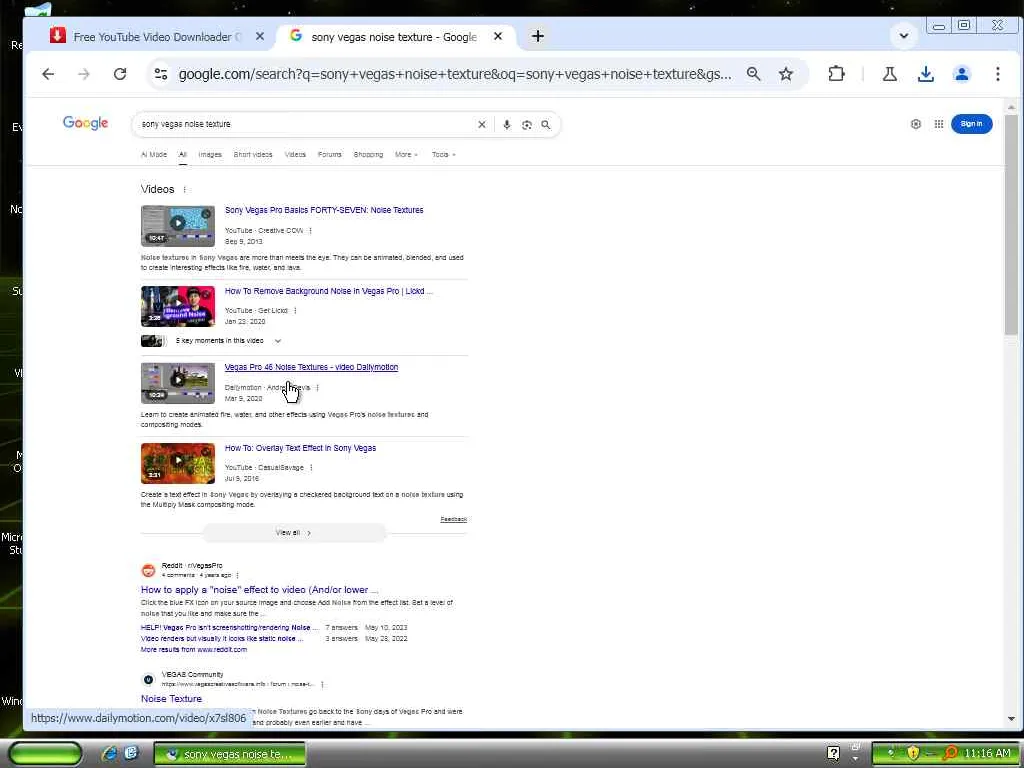Click the security shield tray icon

[913, 754]
